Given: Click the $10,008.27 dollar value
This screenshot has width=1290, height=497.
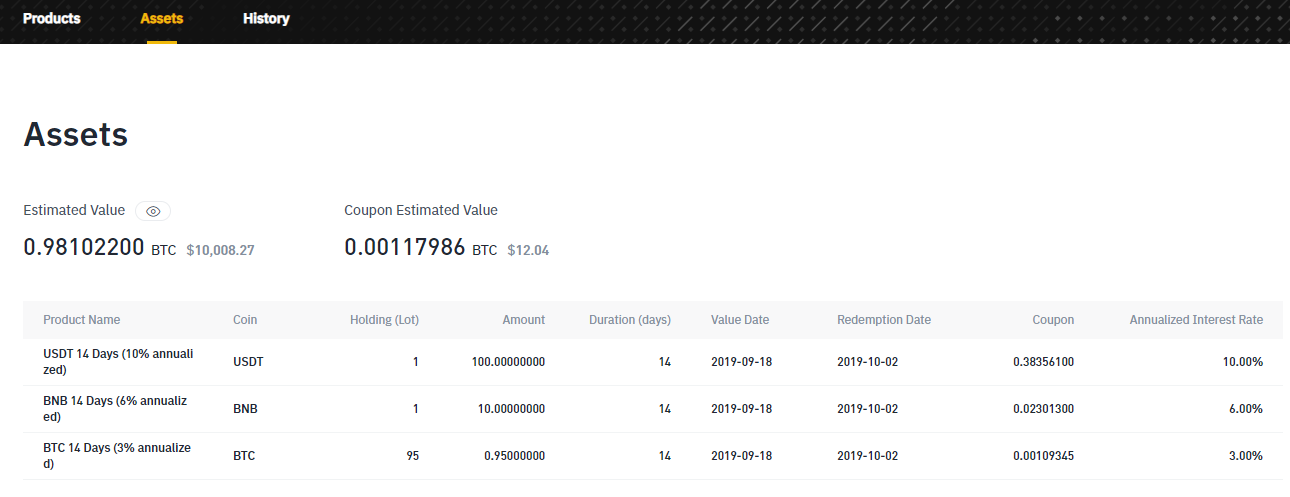Looking at the screenshot, I should click(x=220, y=250).
